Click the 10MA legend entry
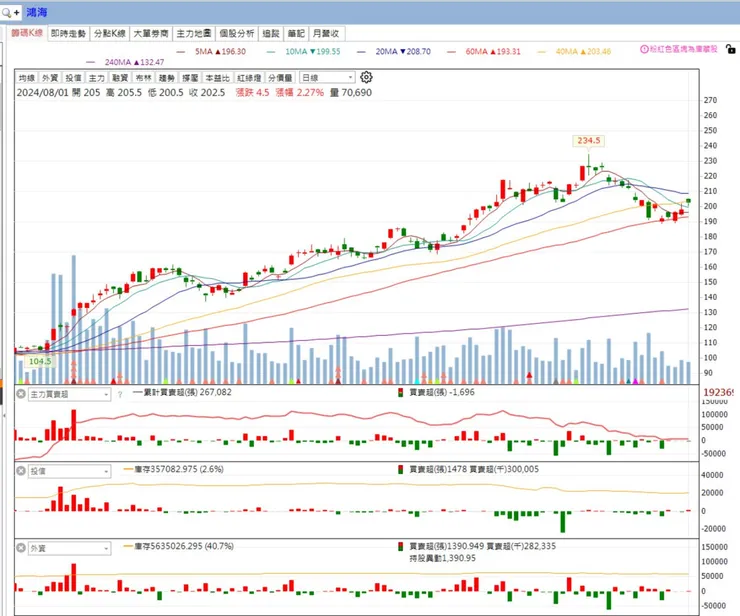 coord(303,51)
